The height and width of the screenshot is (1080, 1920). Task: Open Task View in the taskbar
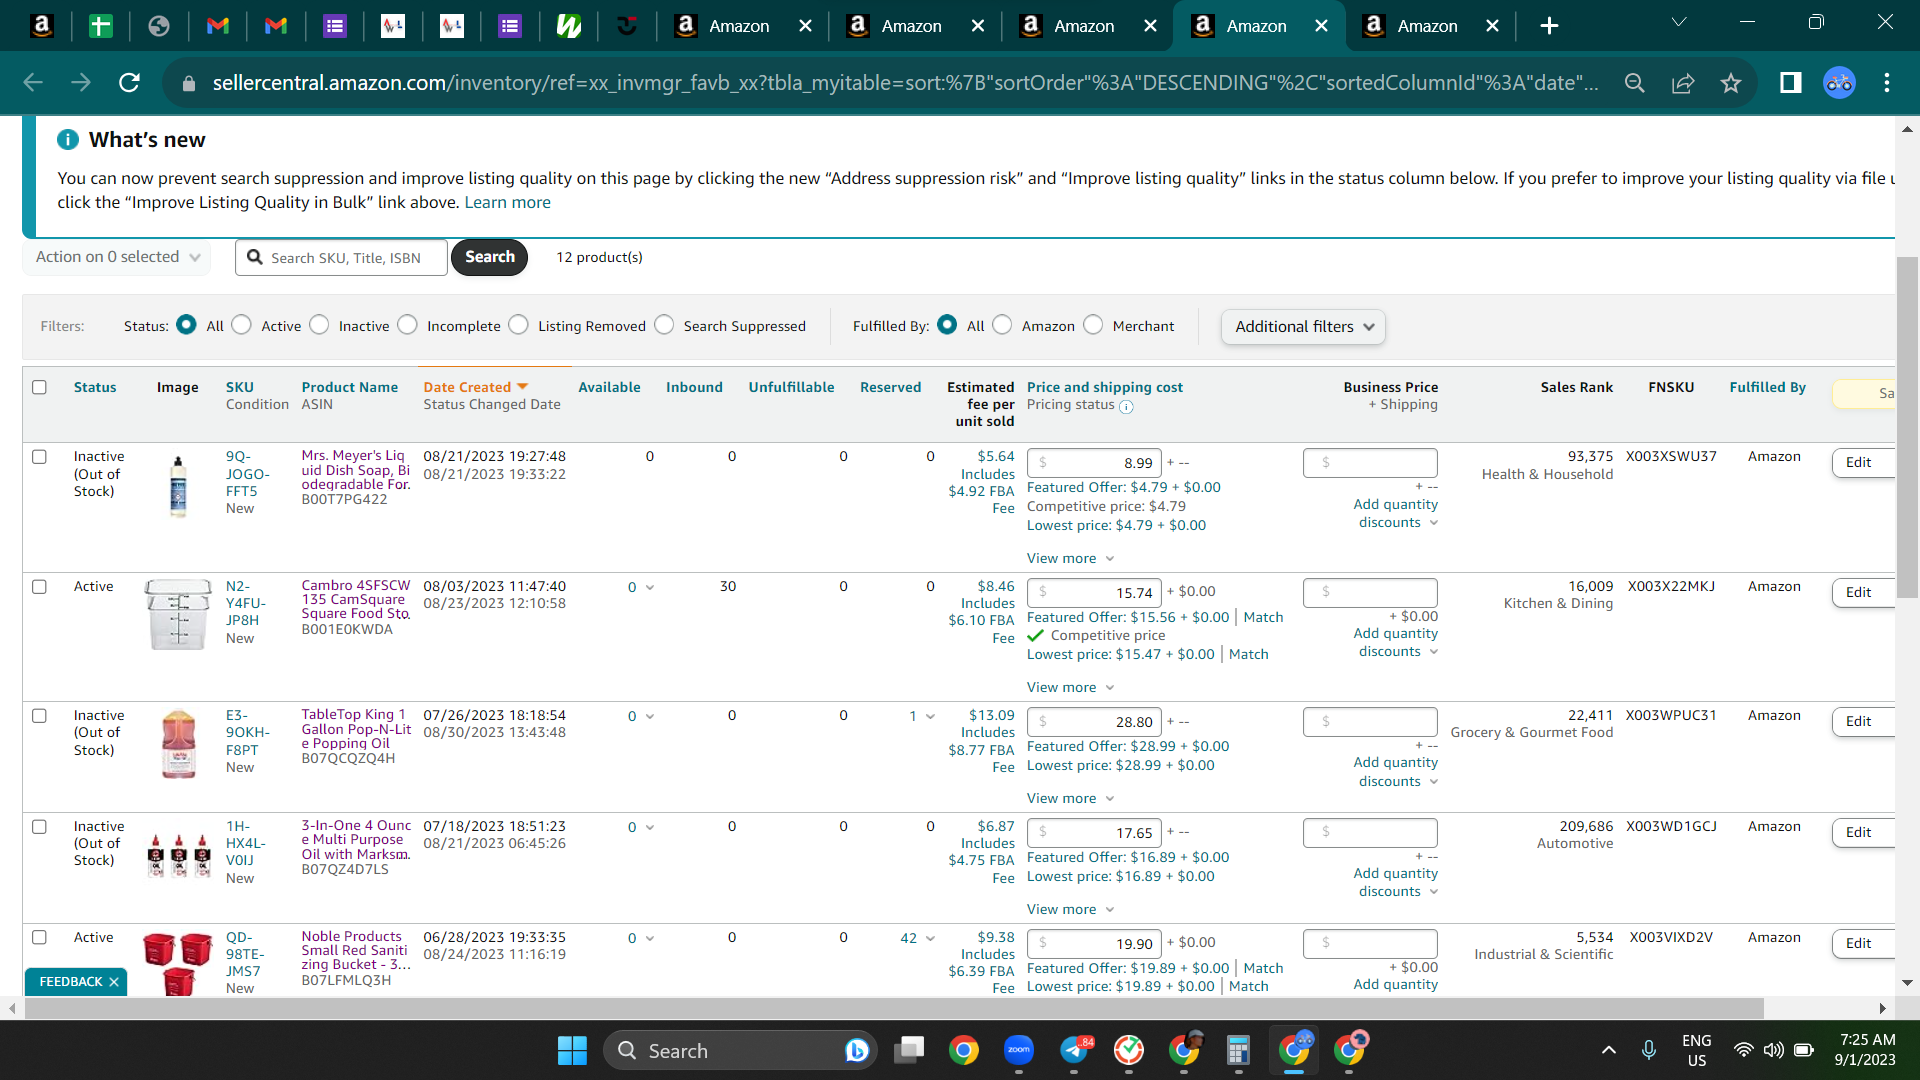909,1050
